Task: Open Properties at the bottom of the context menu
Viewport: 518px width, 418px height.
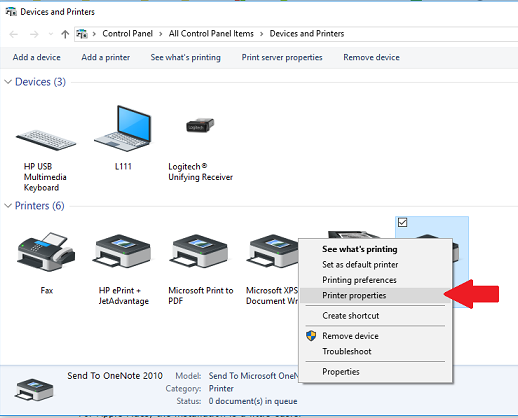Action: tap(375, 372)
